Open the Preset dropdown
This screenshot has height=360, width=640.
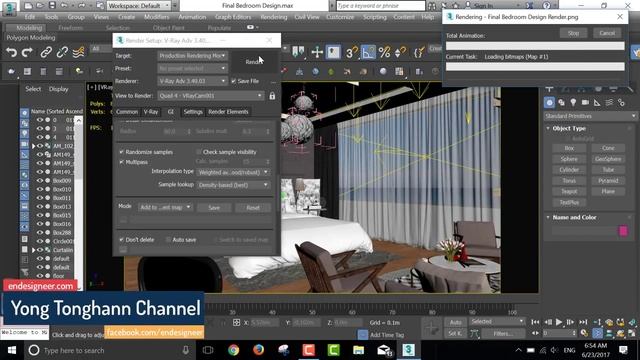pyautogui.click(x=193, y=69)
